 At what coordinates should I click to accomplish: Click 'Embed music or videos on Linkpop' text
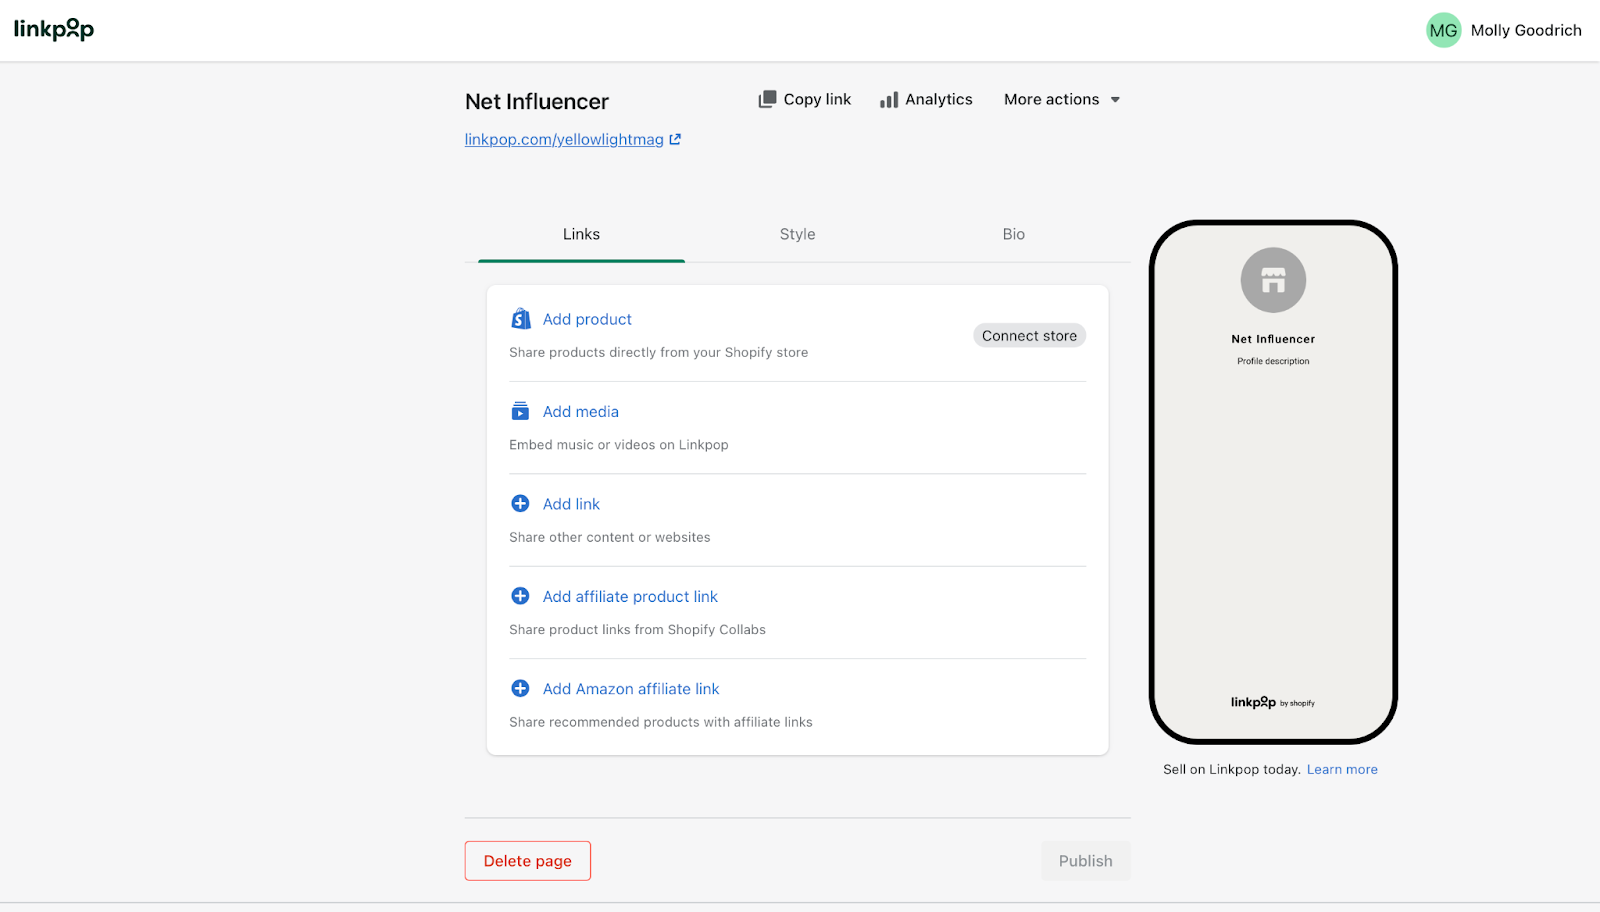point(618,445)
